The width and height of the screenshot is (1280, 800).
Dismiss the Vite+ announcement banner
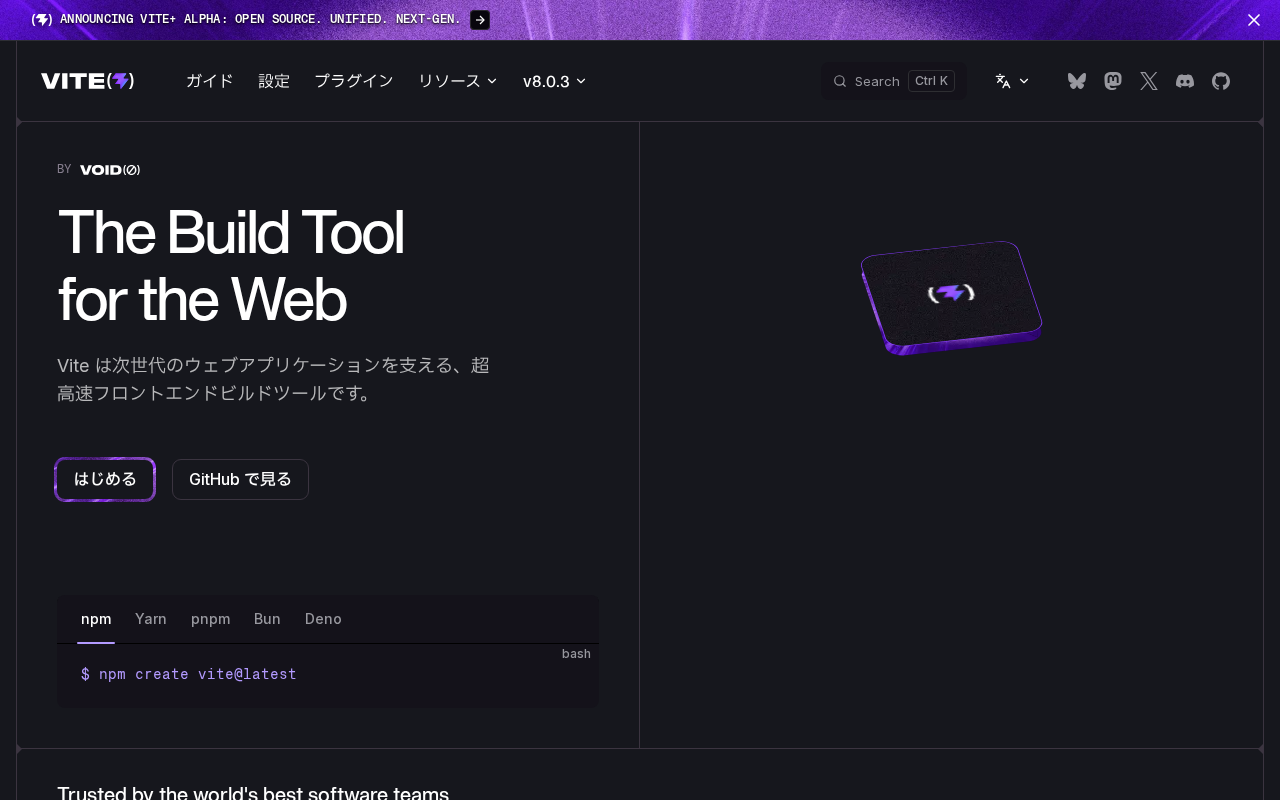[1253, 20]
